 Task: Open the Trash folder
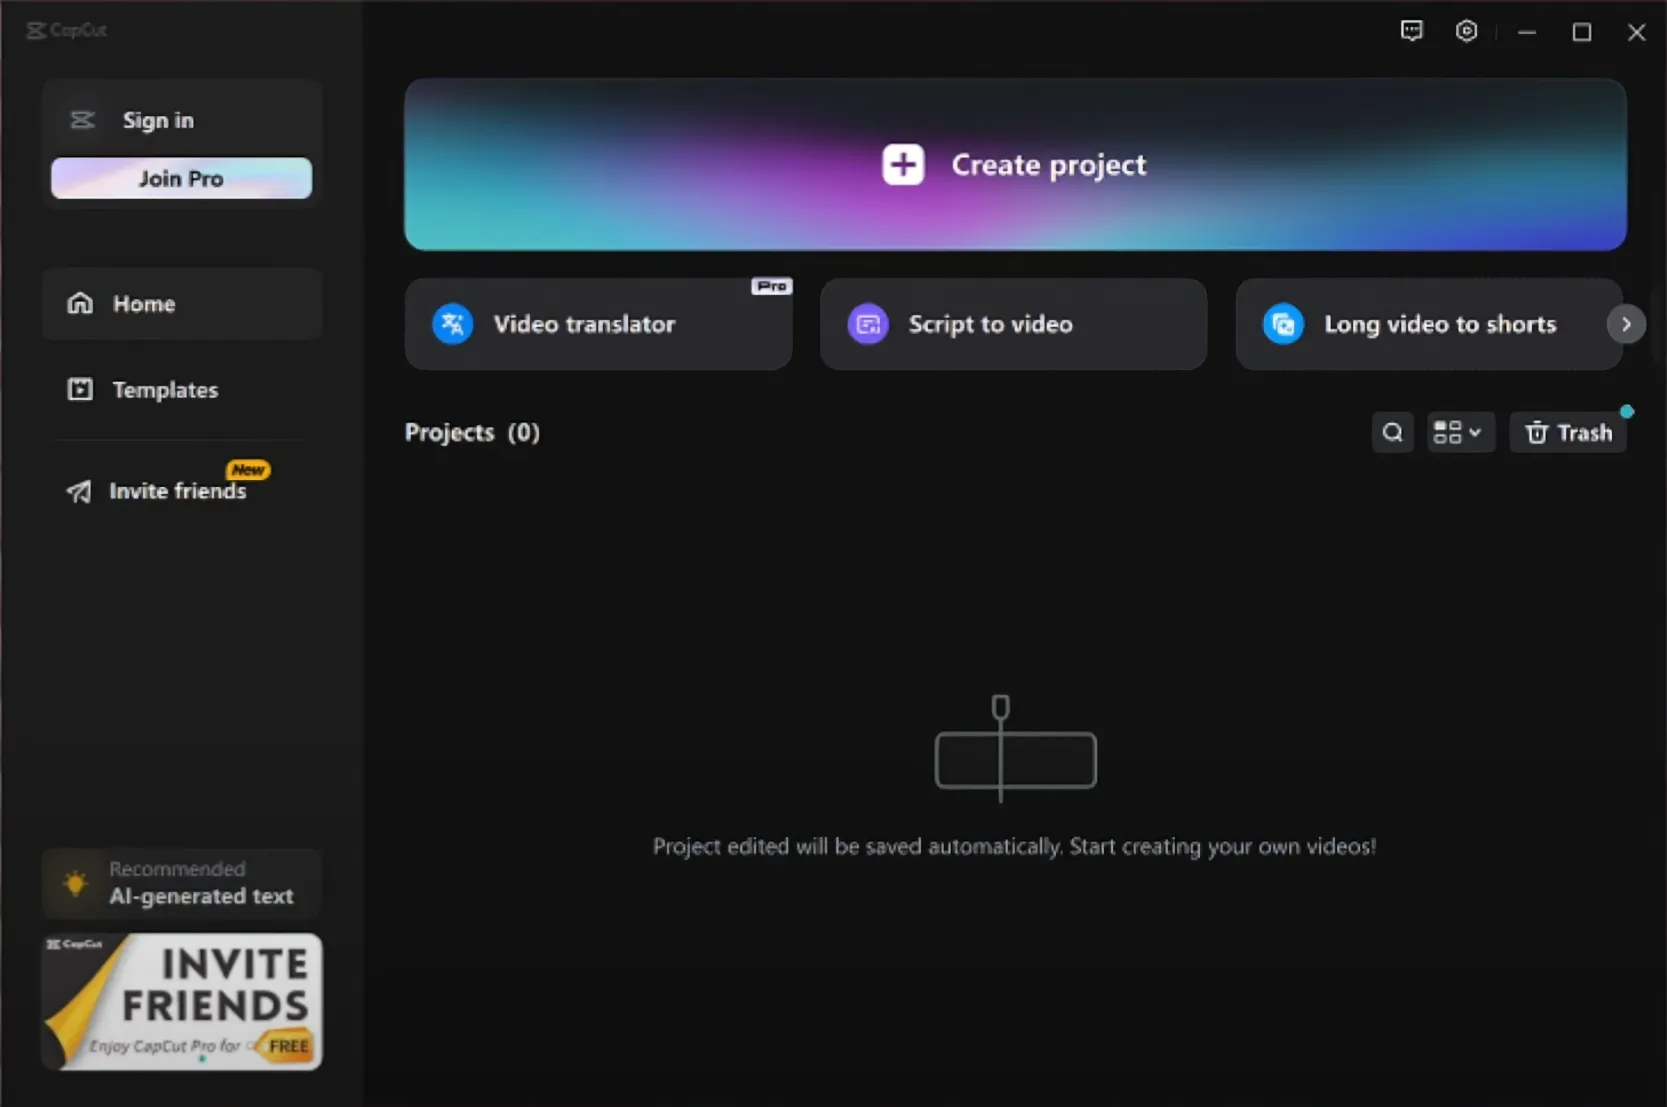(x=1567, y=433)
